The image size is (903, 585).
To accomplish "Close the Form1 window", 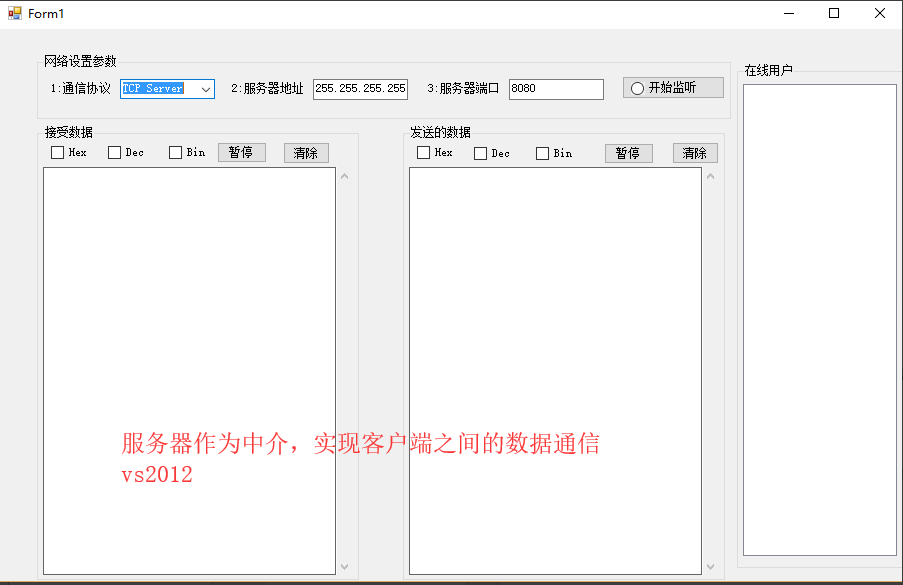I will (x=880, y=13).
